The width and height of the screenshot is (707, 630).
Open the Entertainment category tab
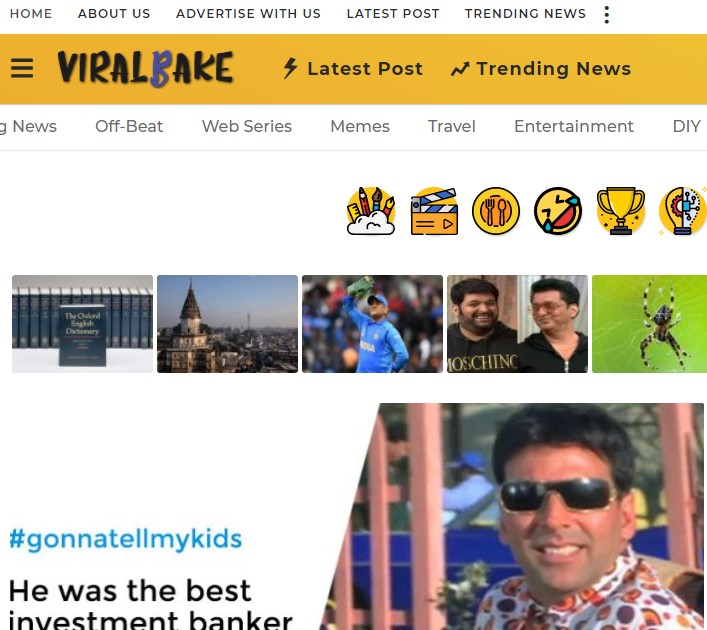click(574, 126)
